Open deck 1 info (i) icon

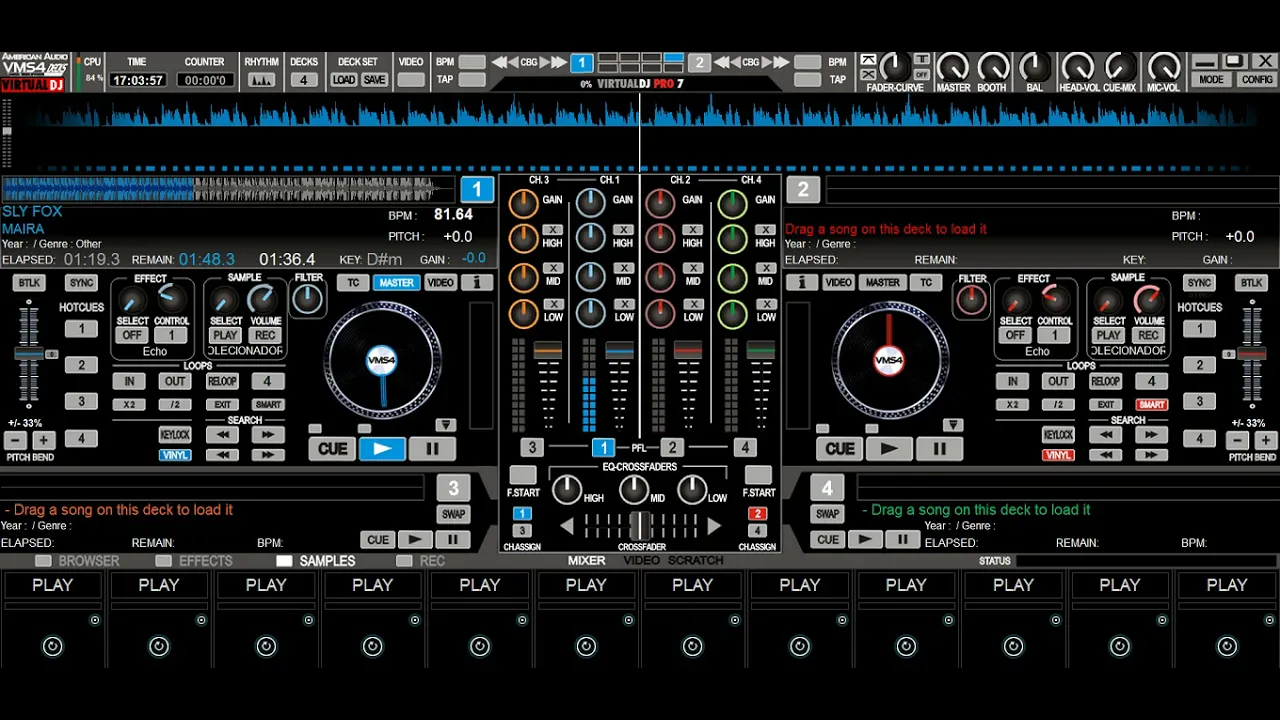[x=477, y=283]
